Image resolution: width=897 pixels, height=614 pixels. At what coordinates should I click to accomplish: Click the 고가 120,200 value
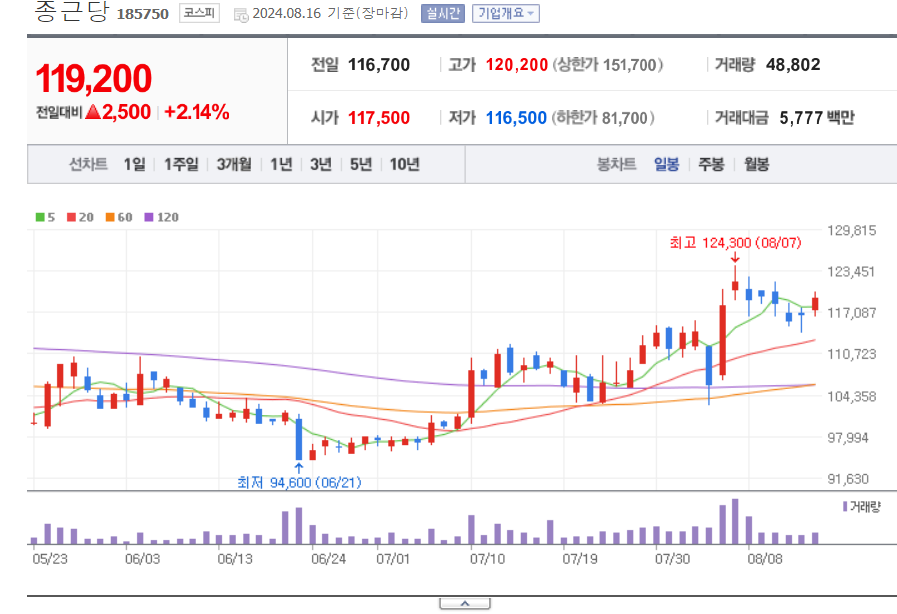[517, 65]
